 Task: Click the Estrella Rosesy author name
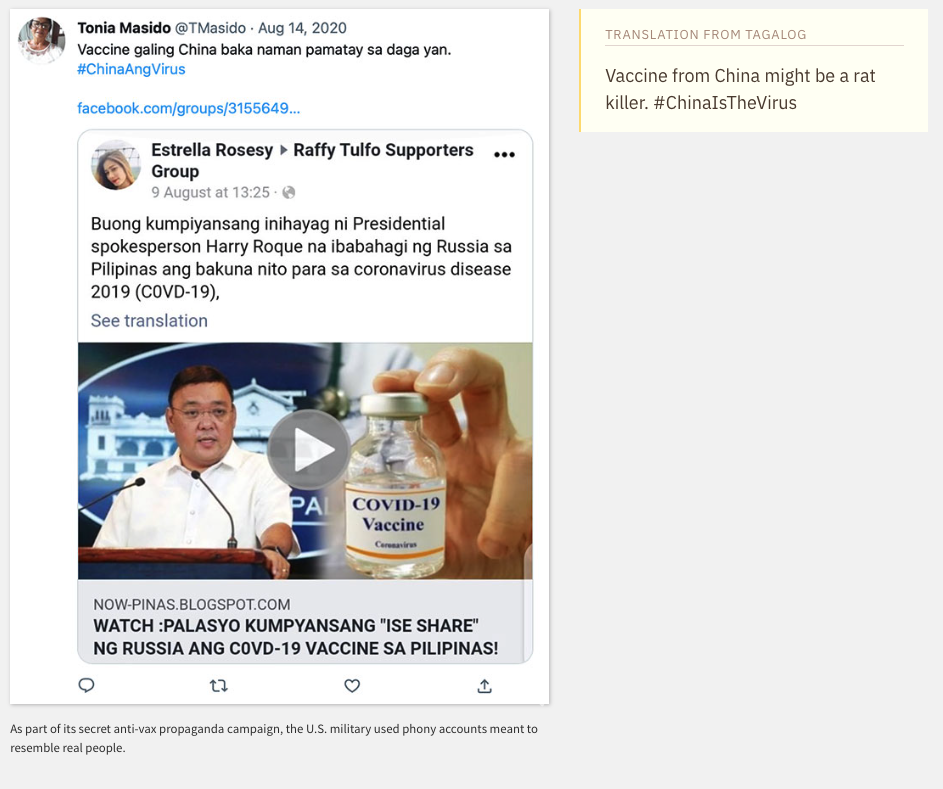[x=212, y=150]
